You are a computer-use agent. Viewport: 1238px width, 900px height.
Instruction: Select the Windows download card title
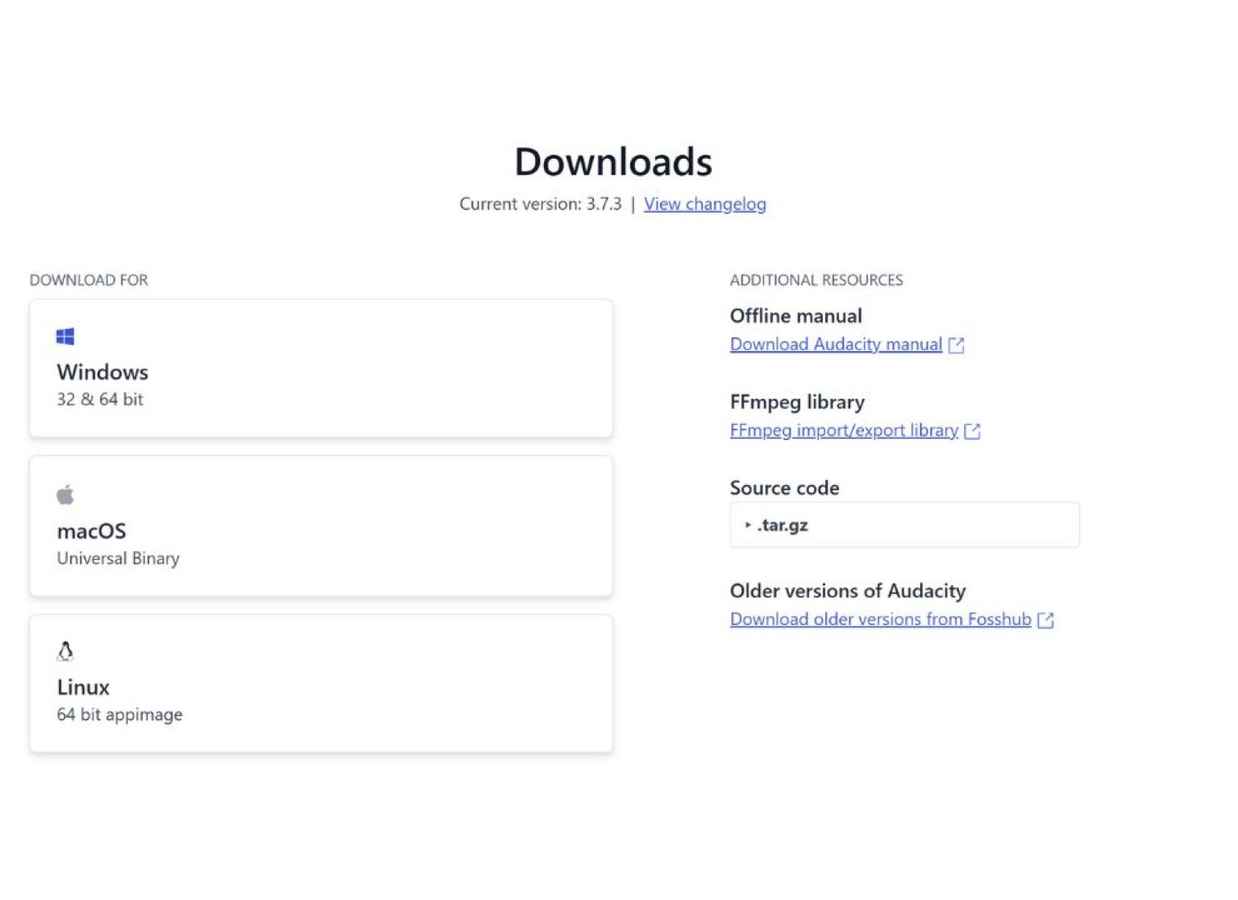point(102,372)
